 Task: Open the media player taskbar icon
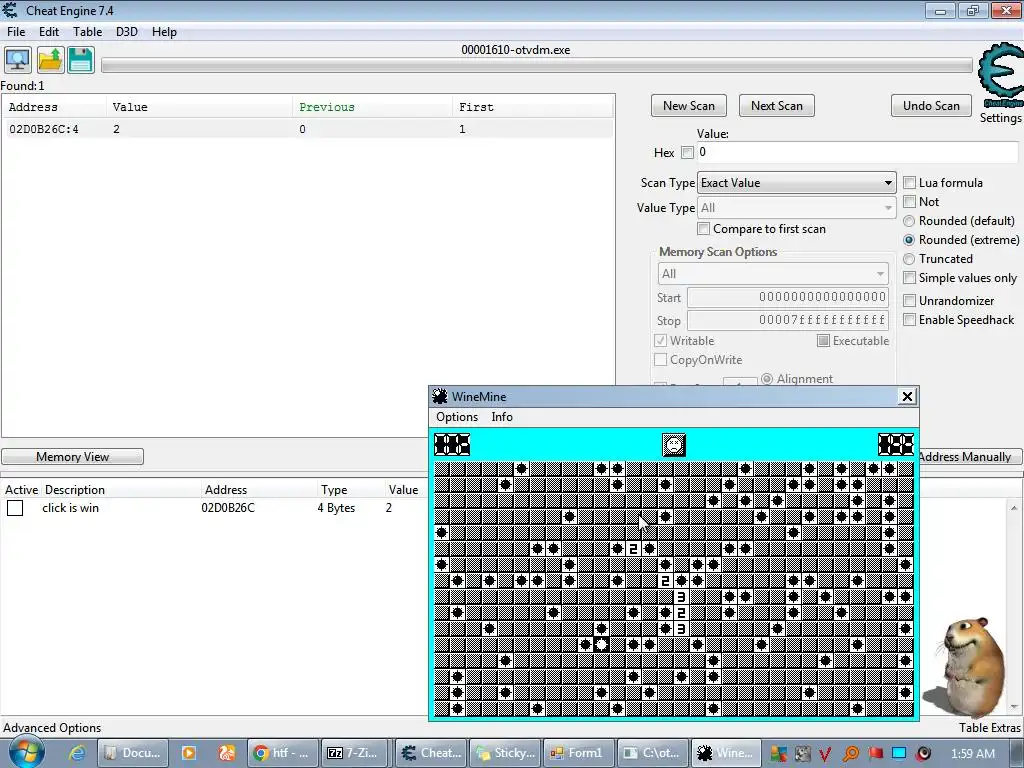pyautogui.click(x=188, y=753)
